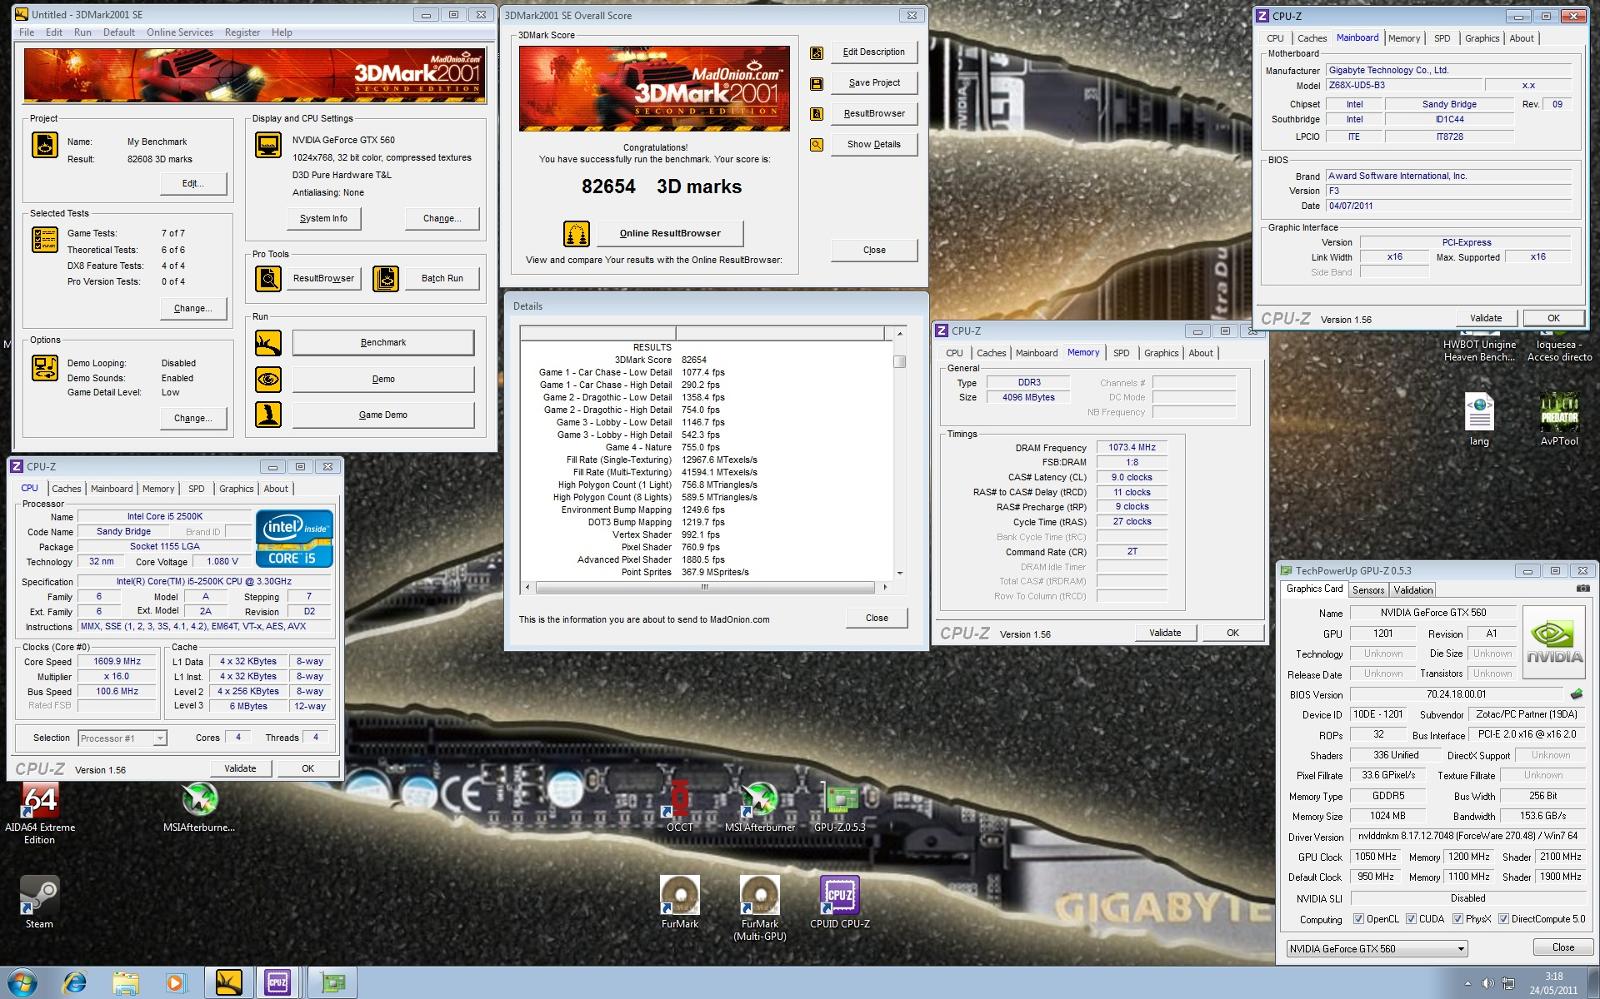This screenshot has width=1600, height=999.
Task: Open the File menu in 3DMark2001
Action: (27, 32)
